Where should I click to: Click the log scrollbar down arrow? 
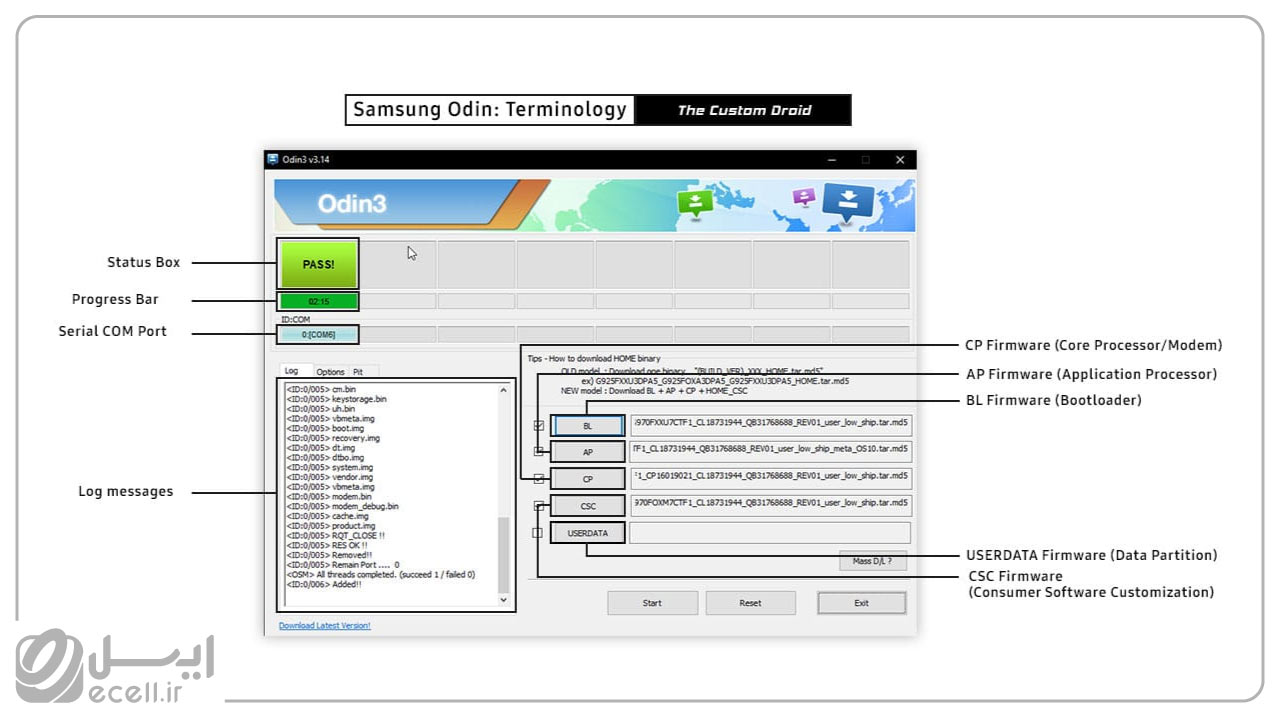point(503,599)
